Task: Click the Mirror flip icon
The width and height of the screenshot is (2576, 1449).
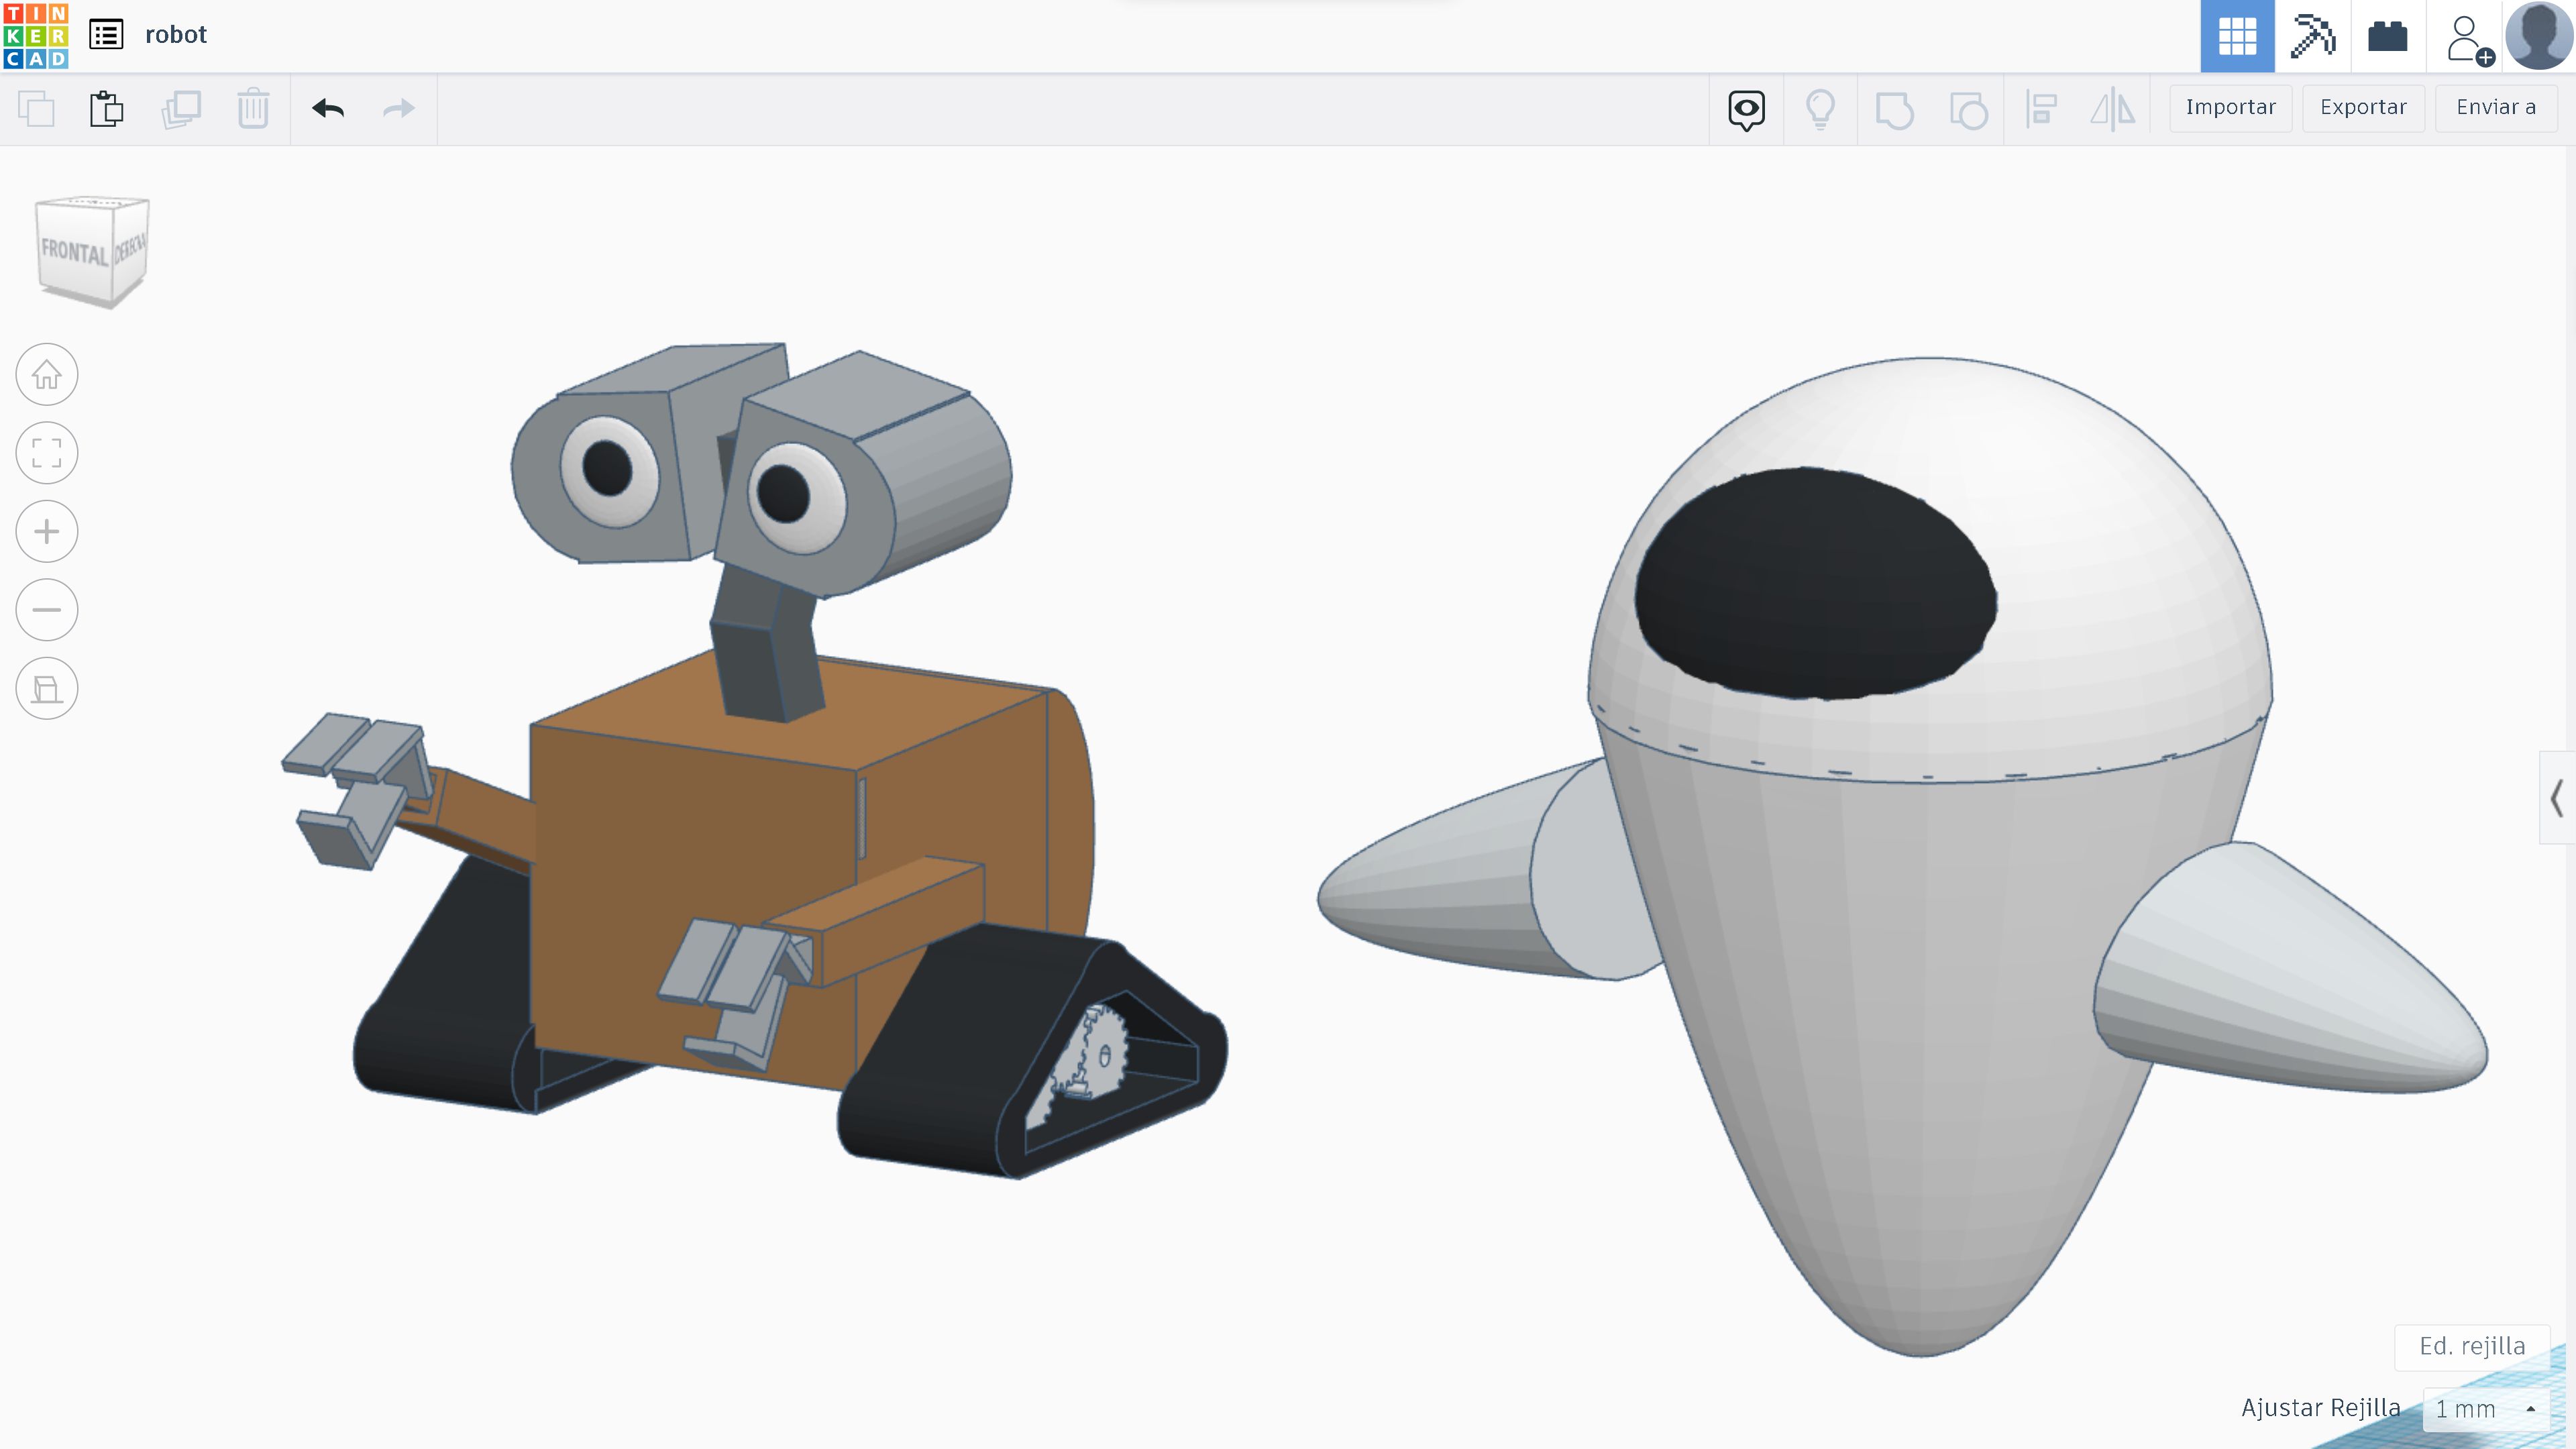Action: click(x=2113, y=110)
